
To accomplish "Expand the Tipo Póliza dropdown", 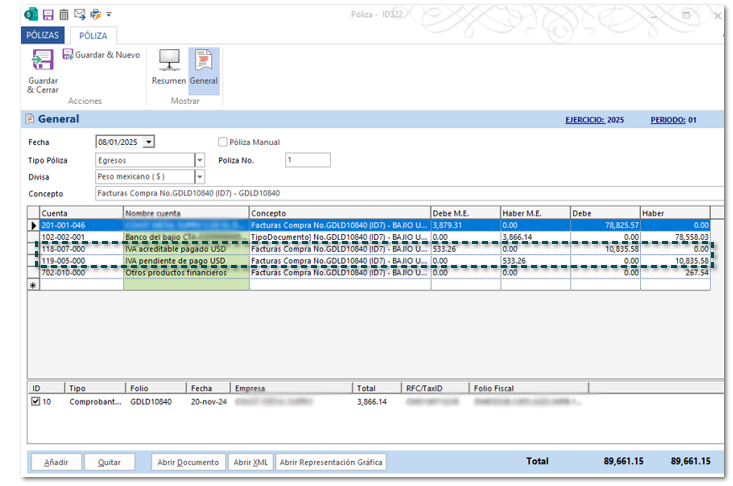I will 199,160.
